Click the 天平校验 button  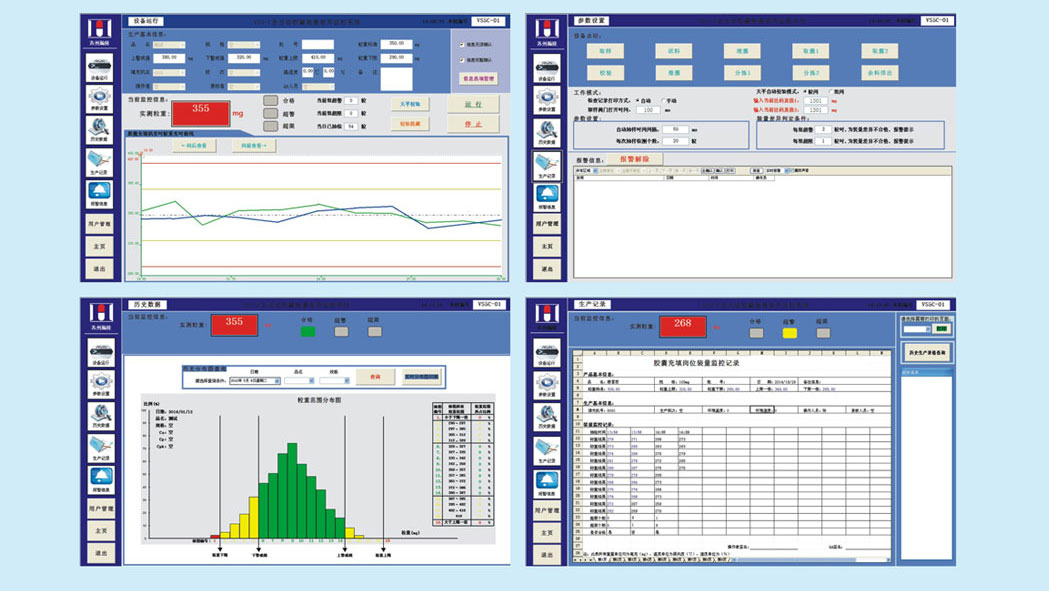[x=410, y=104]
